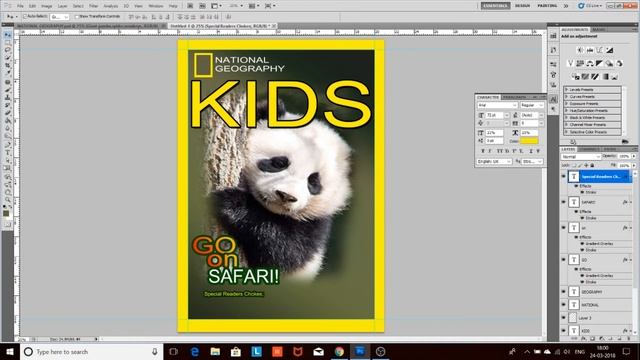This screenshot has height=360, width=640.
Task: Open the Filter menu
Action: (93, 6)
